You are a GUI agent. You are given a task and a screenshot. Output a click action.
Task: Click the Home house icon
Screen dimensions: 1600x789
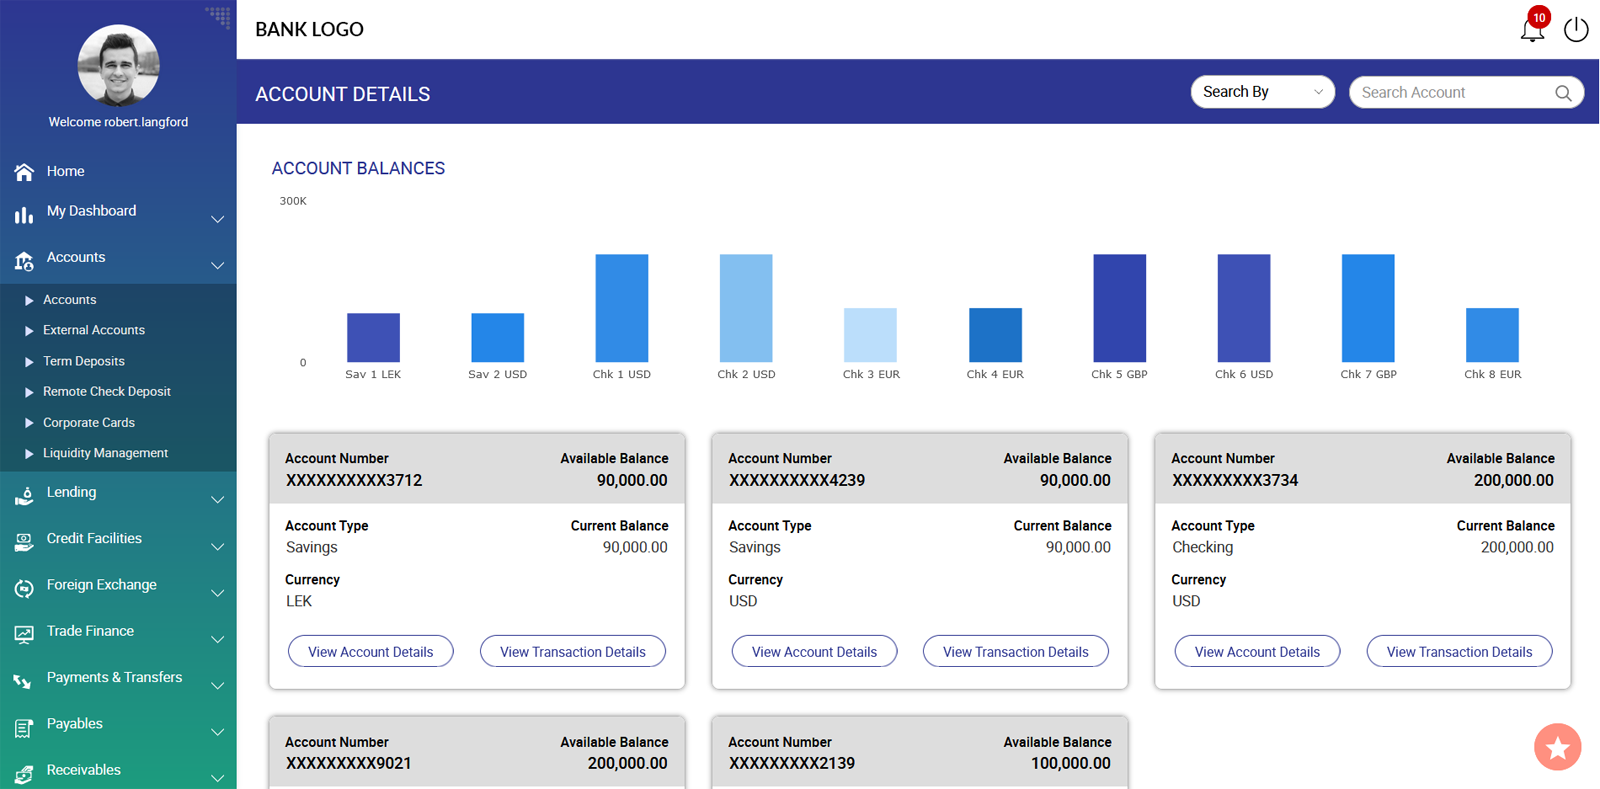(x=24, y=172)
